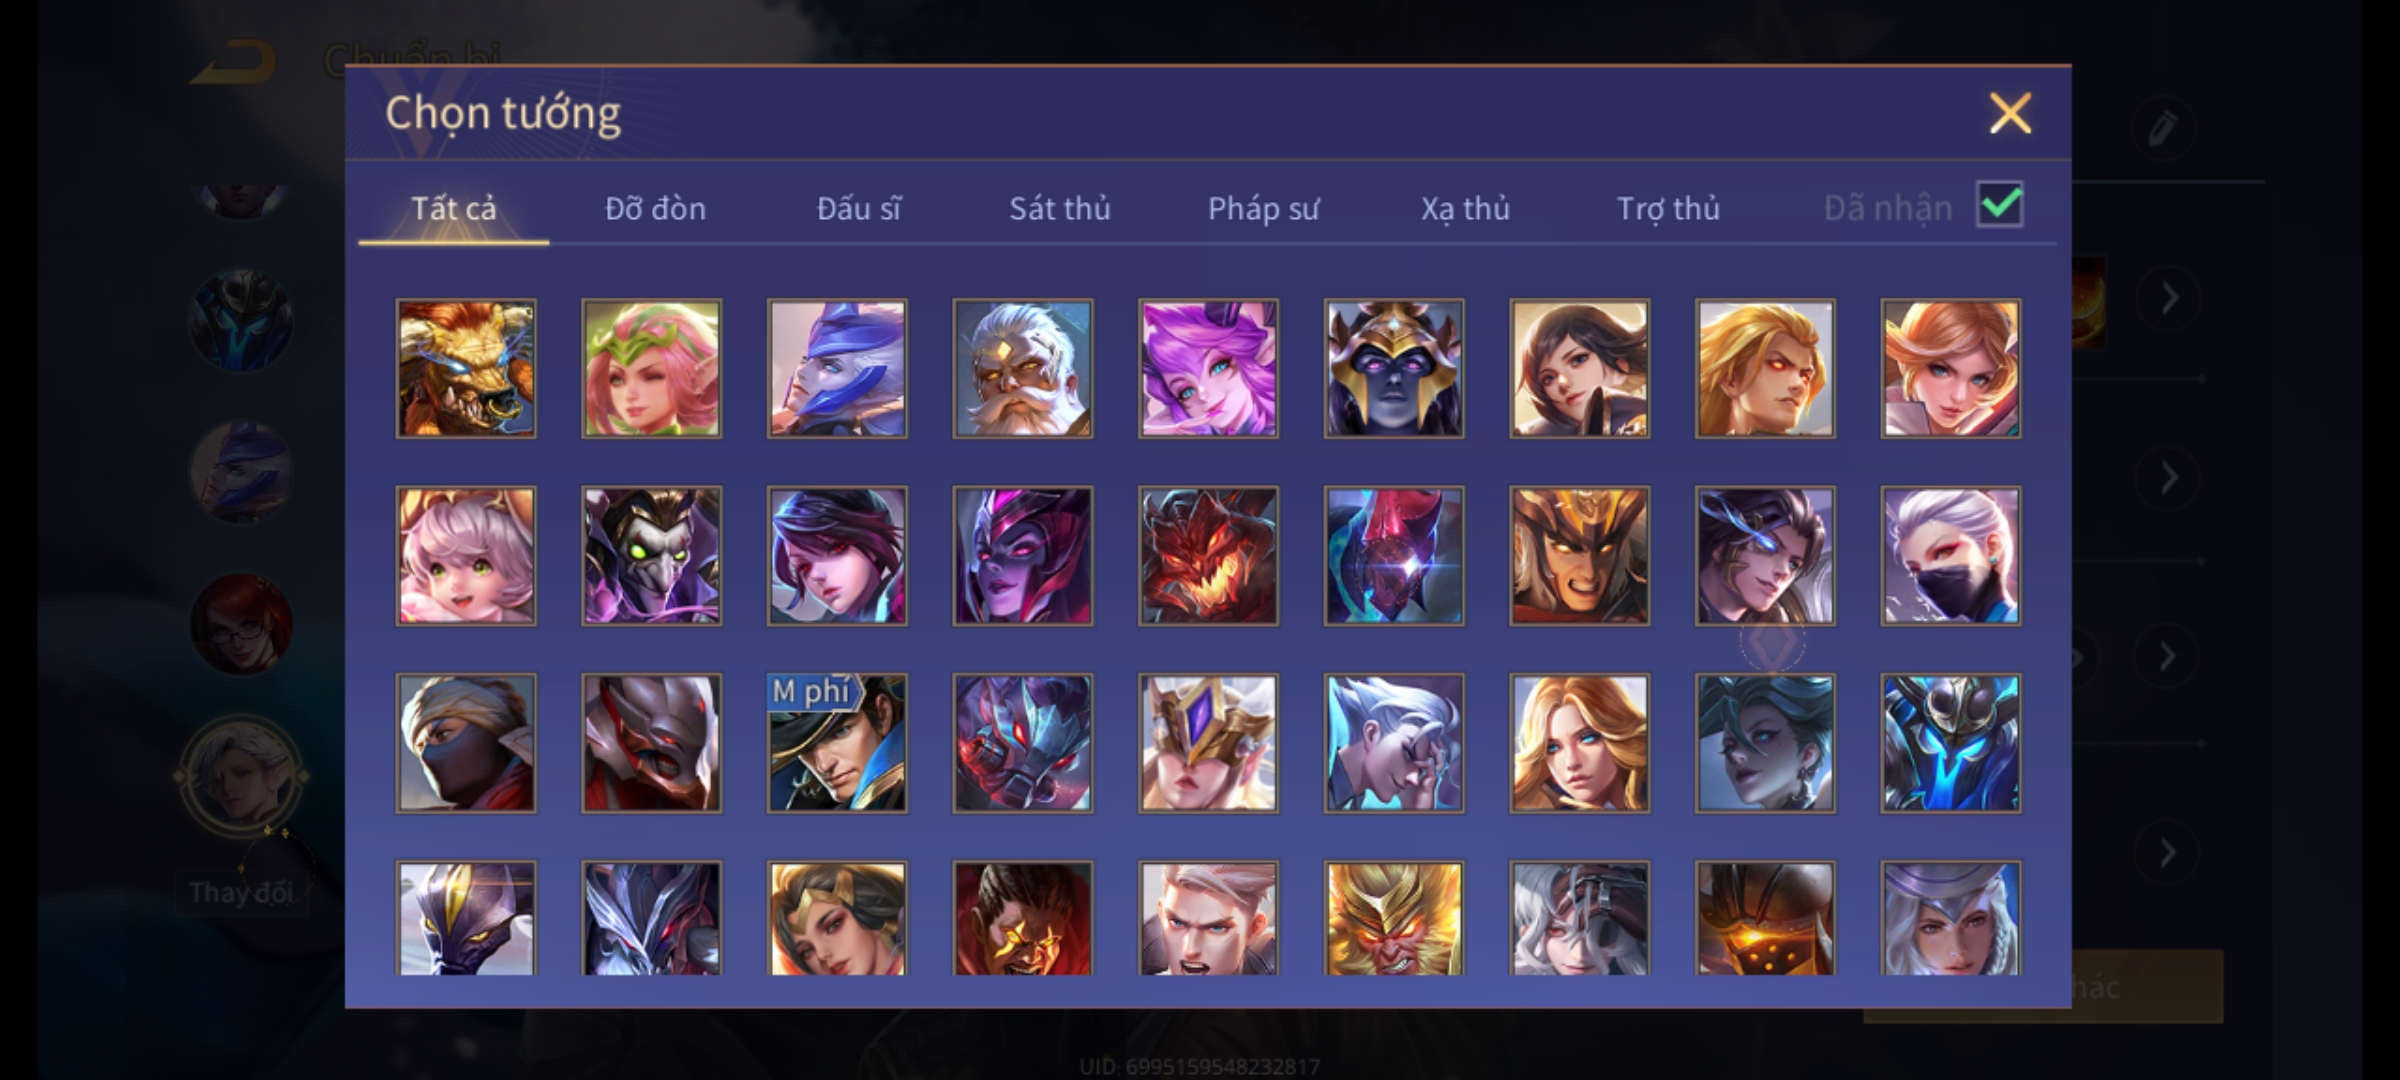Open the Đấu sĩ category tab
Screen dimensions: 2400x1080
(859, 208)
